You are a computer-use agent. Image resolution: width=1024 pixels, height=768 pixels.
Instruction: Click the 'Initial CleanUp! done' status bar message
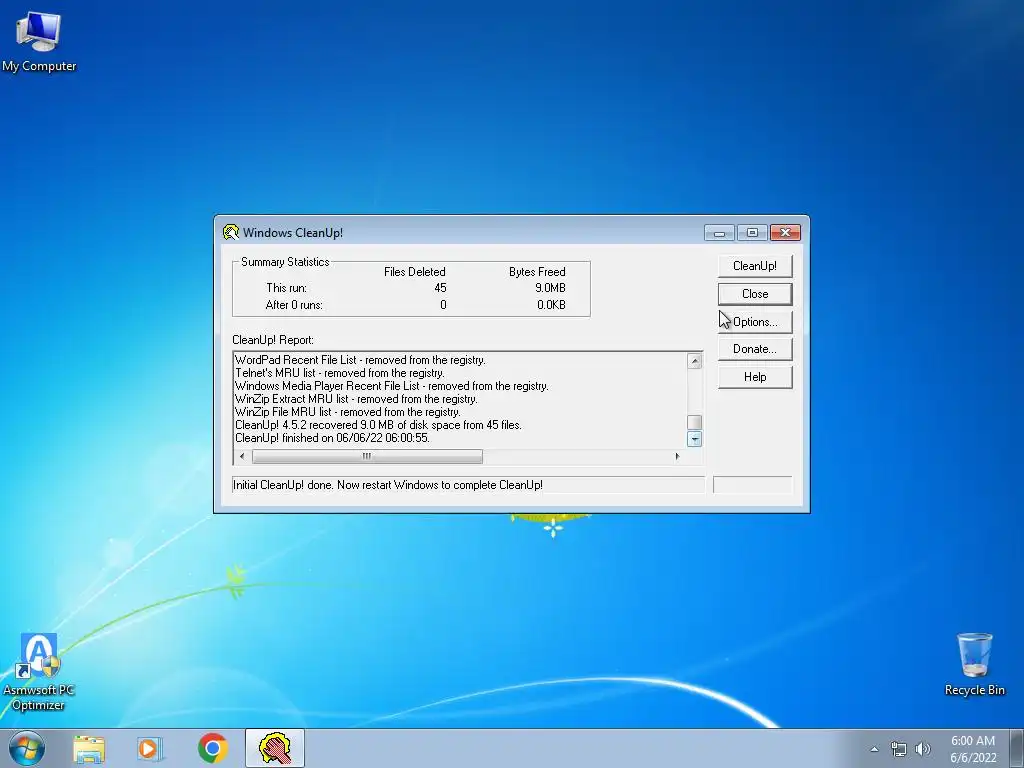pyautogui.click(x=468, y=485)
